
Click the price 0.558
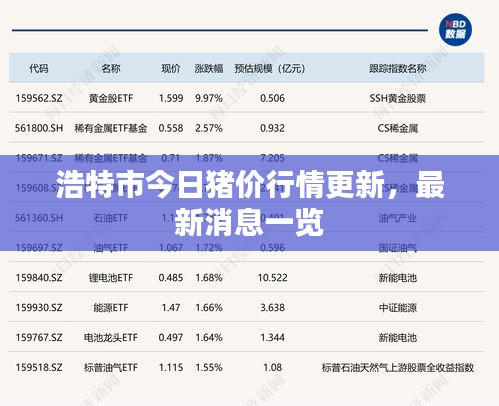coord(171,128)
